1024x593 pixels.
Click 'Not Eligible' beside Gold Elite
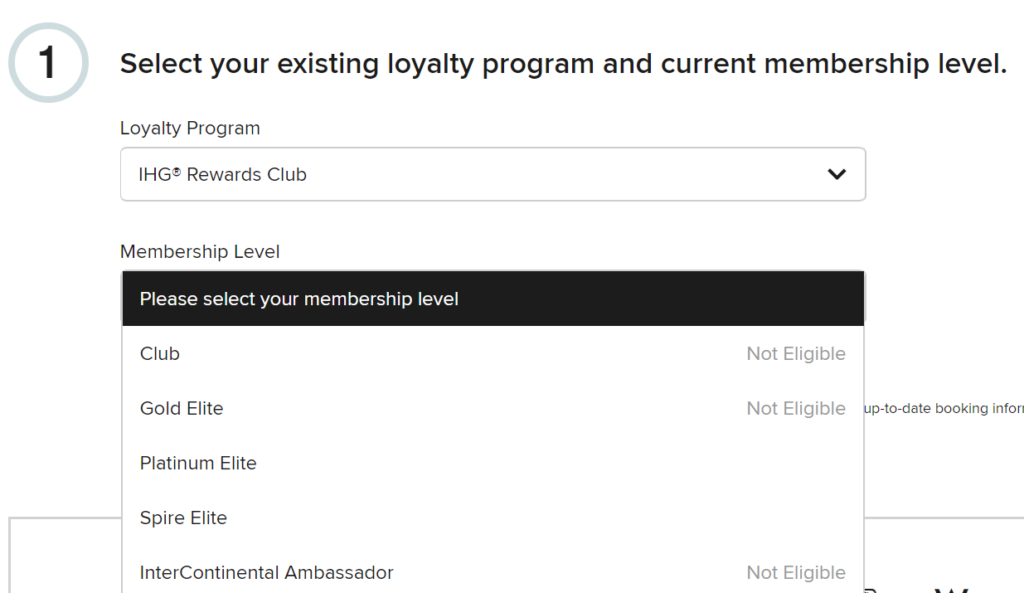[x=796, y=409]
